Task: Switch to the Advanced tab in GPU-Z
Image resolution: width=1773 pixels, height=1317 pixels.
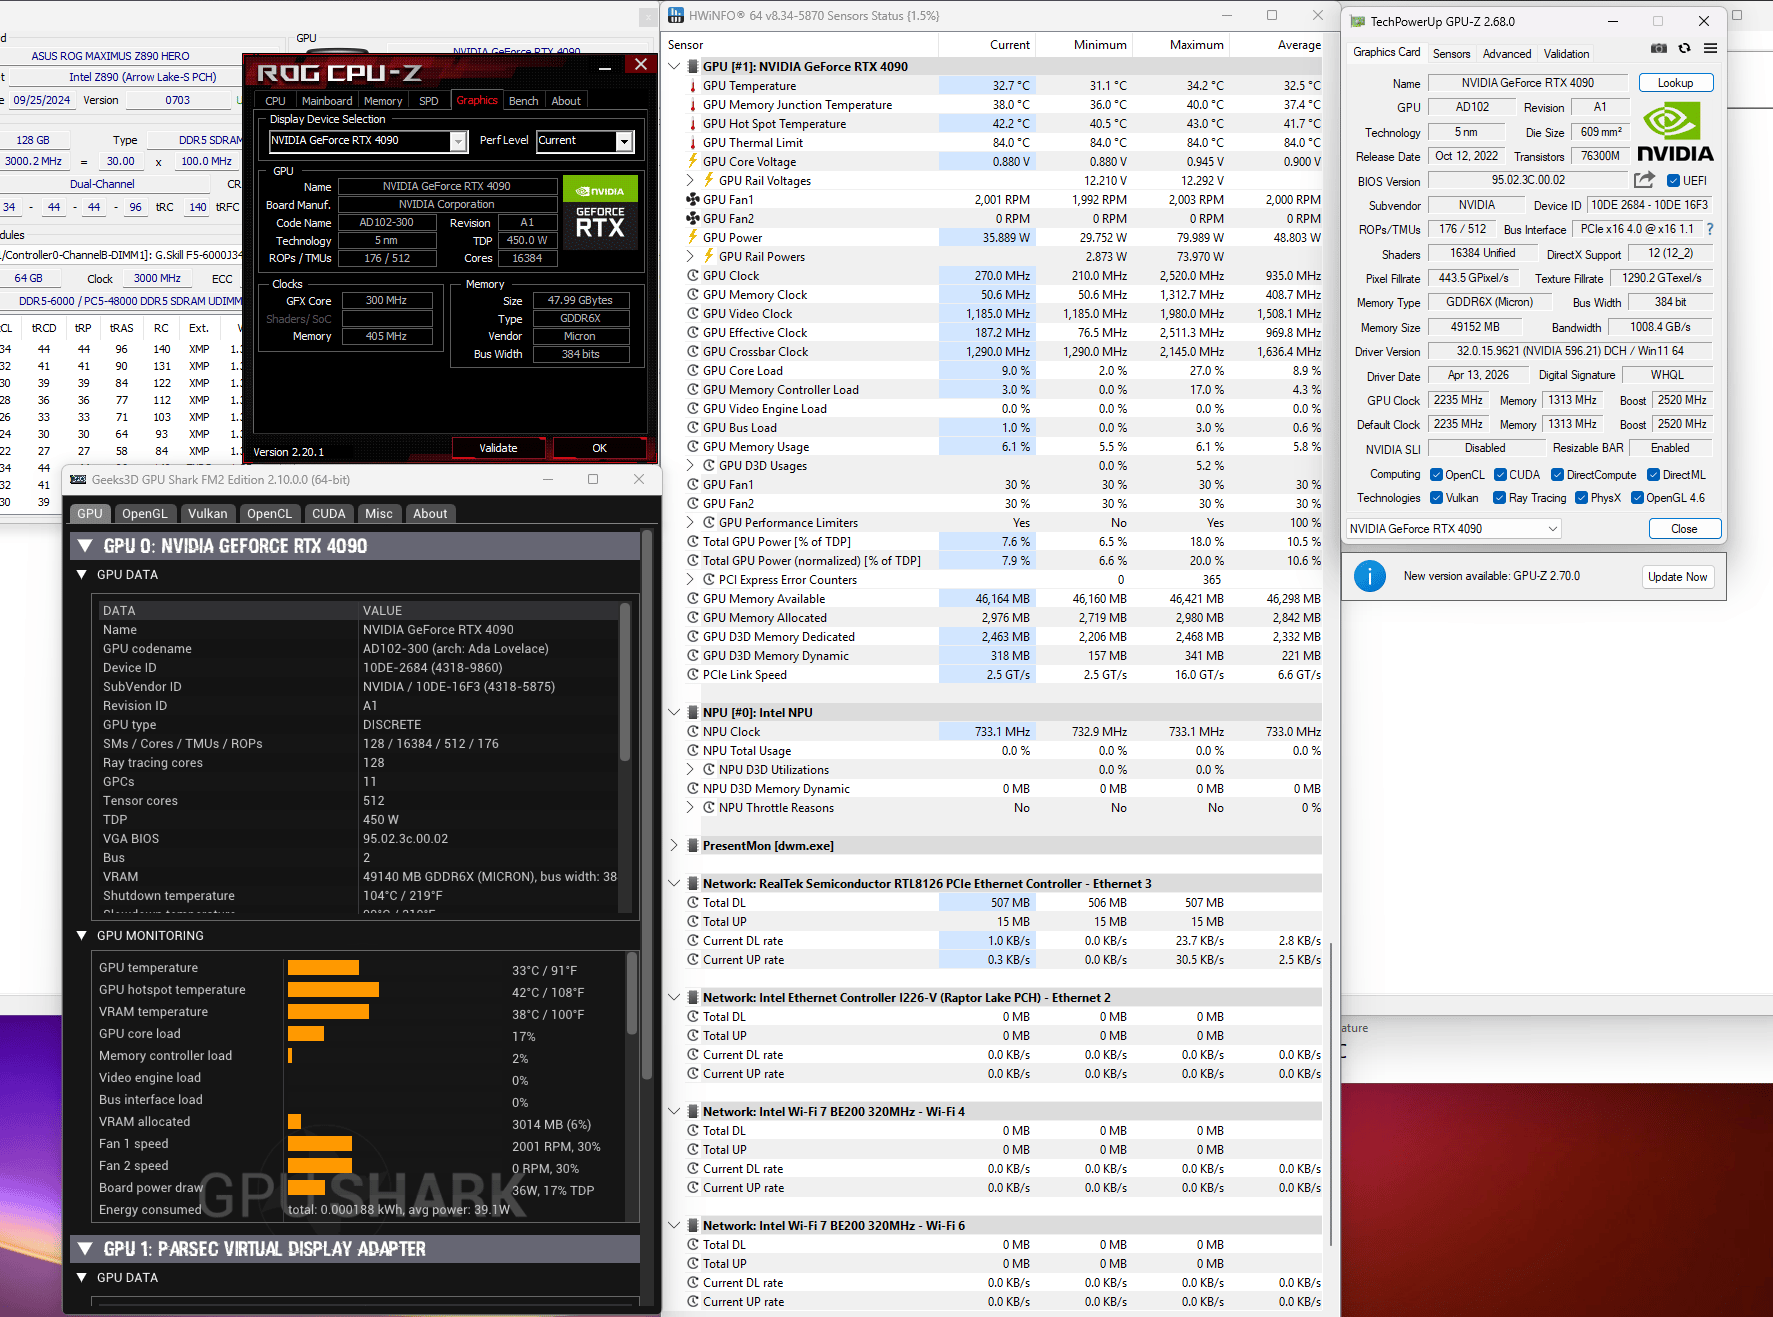Action: [x=1506, y=54]
